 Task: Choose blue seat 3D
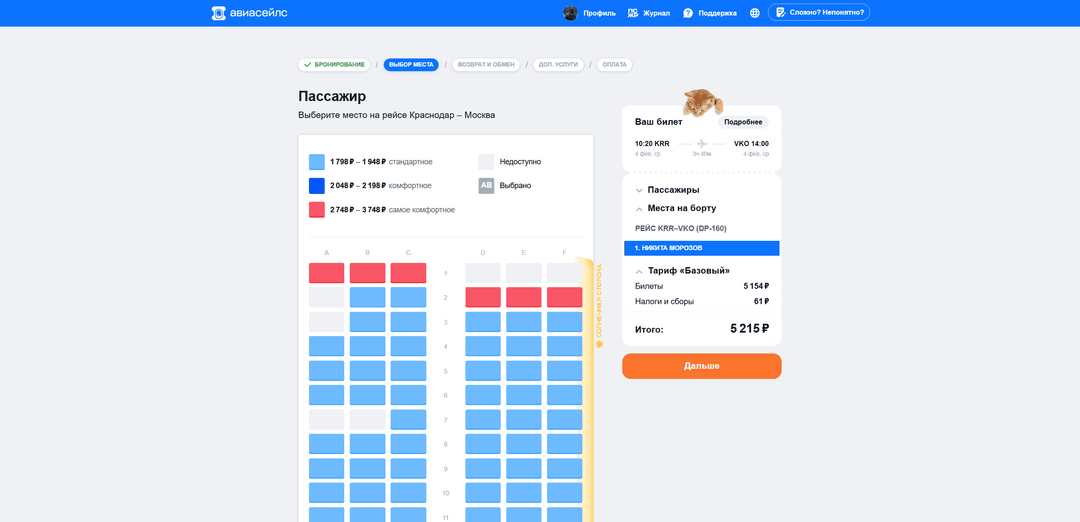click(483, 322)
